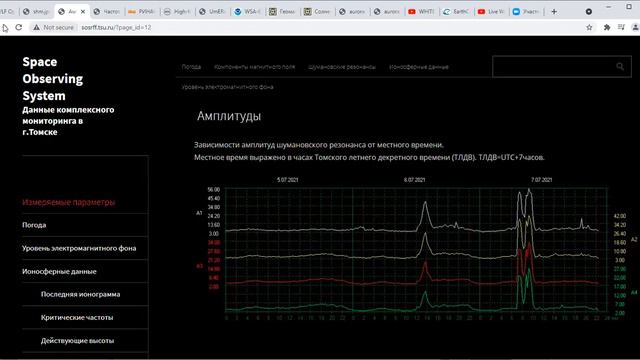Click the Space Observing System site title
Viewport: 640px width, 360px height.
[53, 78]
